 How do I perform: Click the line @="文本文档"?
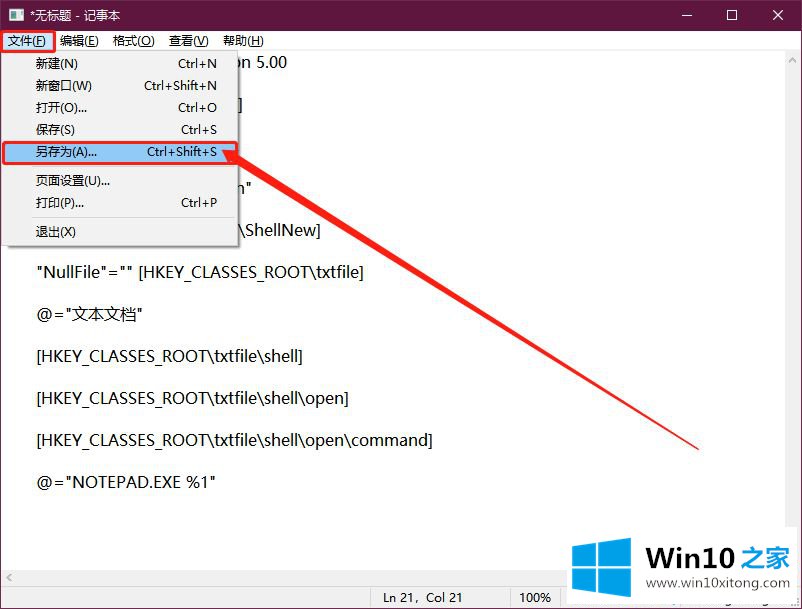pos(90,314)
